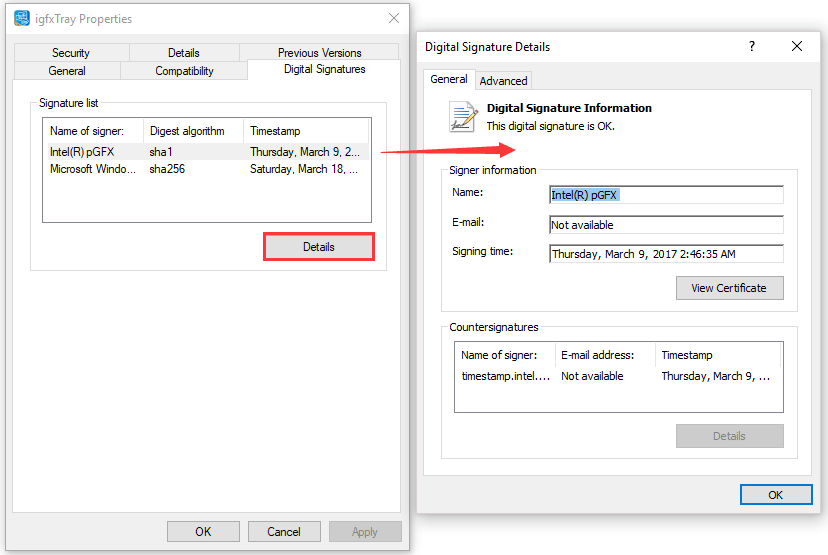Viewport: 828px width, 555px height.
Task: Click the E-mail Not available field
Action: pos(666,225)
